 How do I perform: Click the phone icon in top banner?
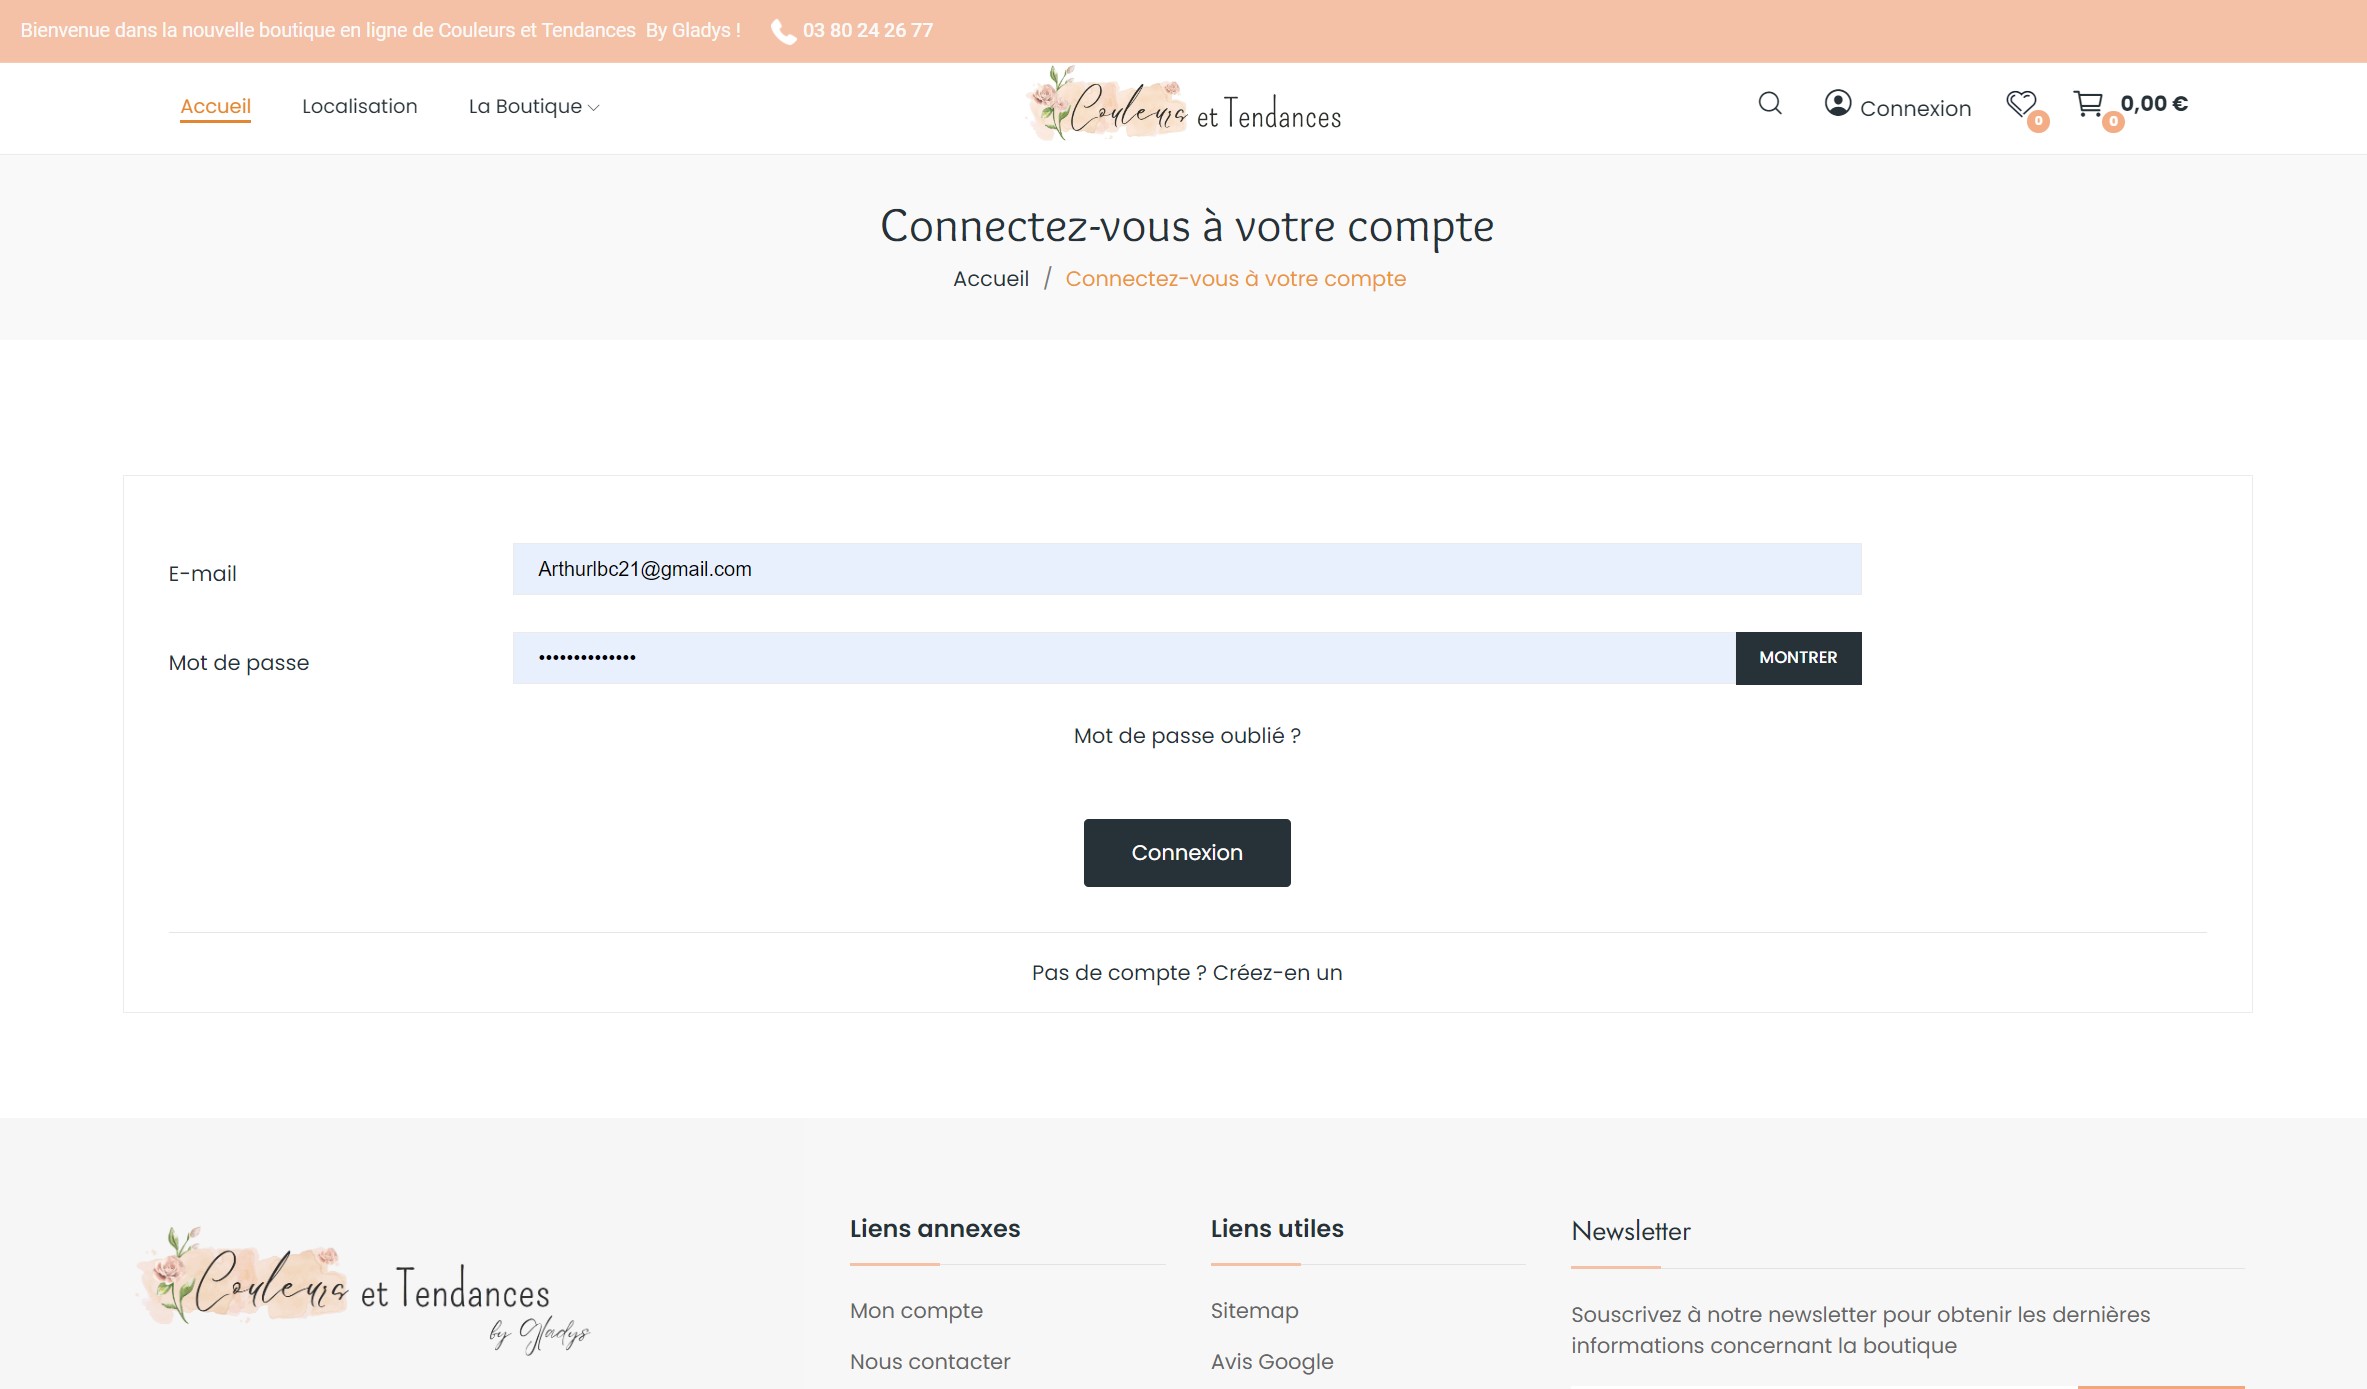point(783,32)
